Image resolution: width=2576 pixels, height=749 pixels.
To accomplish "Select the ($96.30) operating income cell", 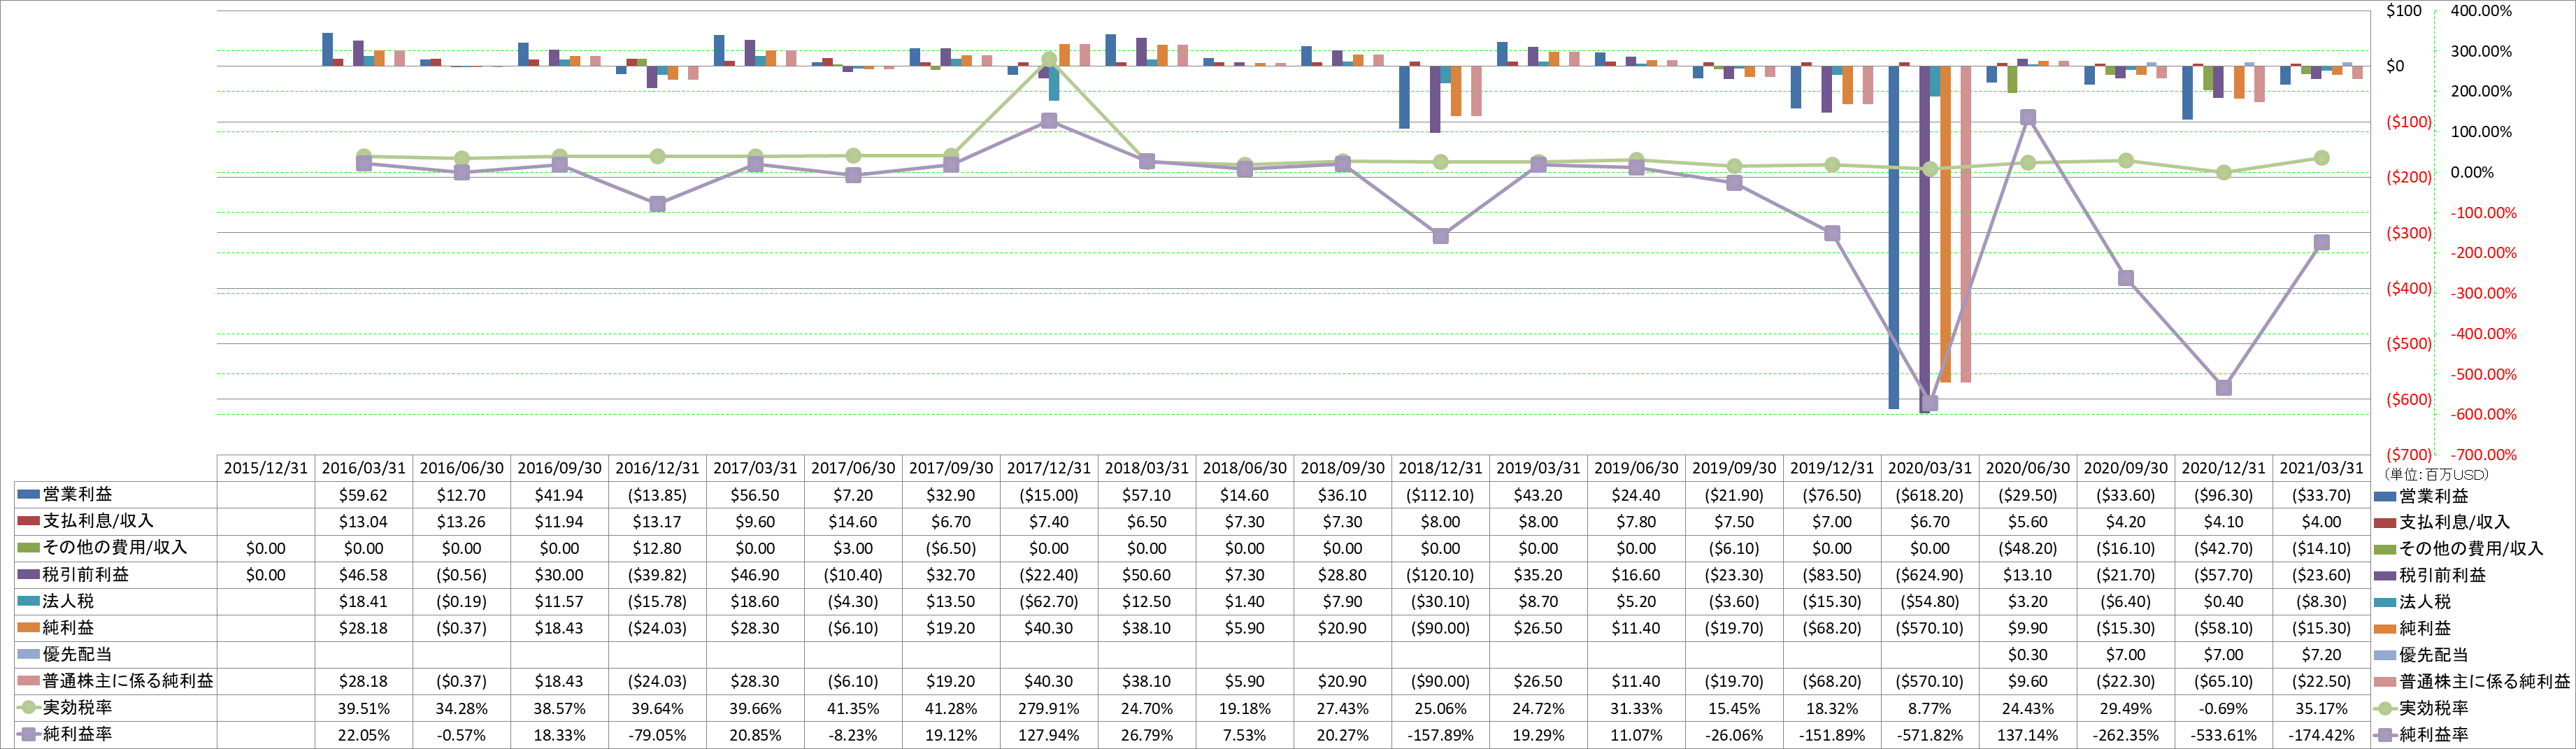I will 2223,495.
